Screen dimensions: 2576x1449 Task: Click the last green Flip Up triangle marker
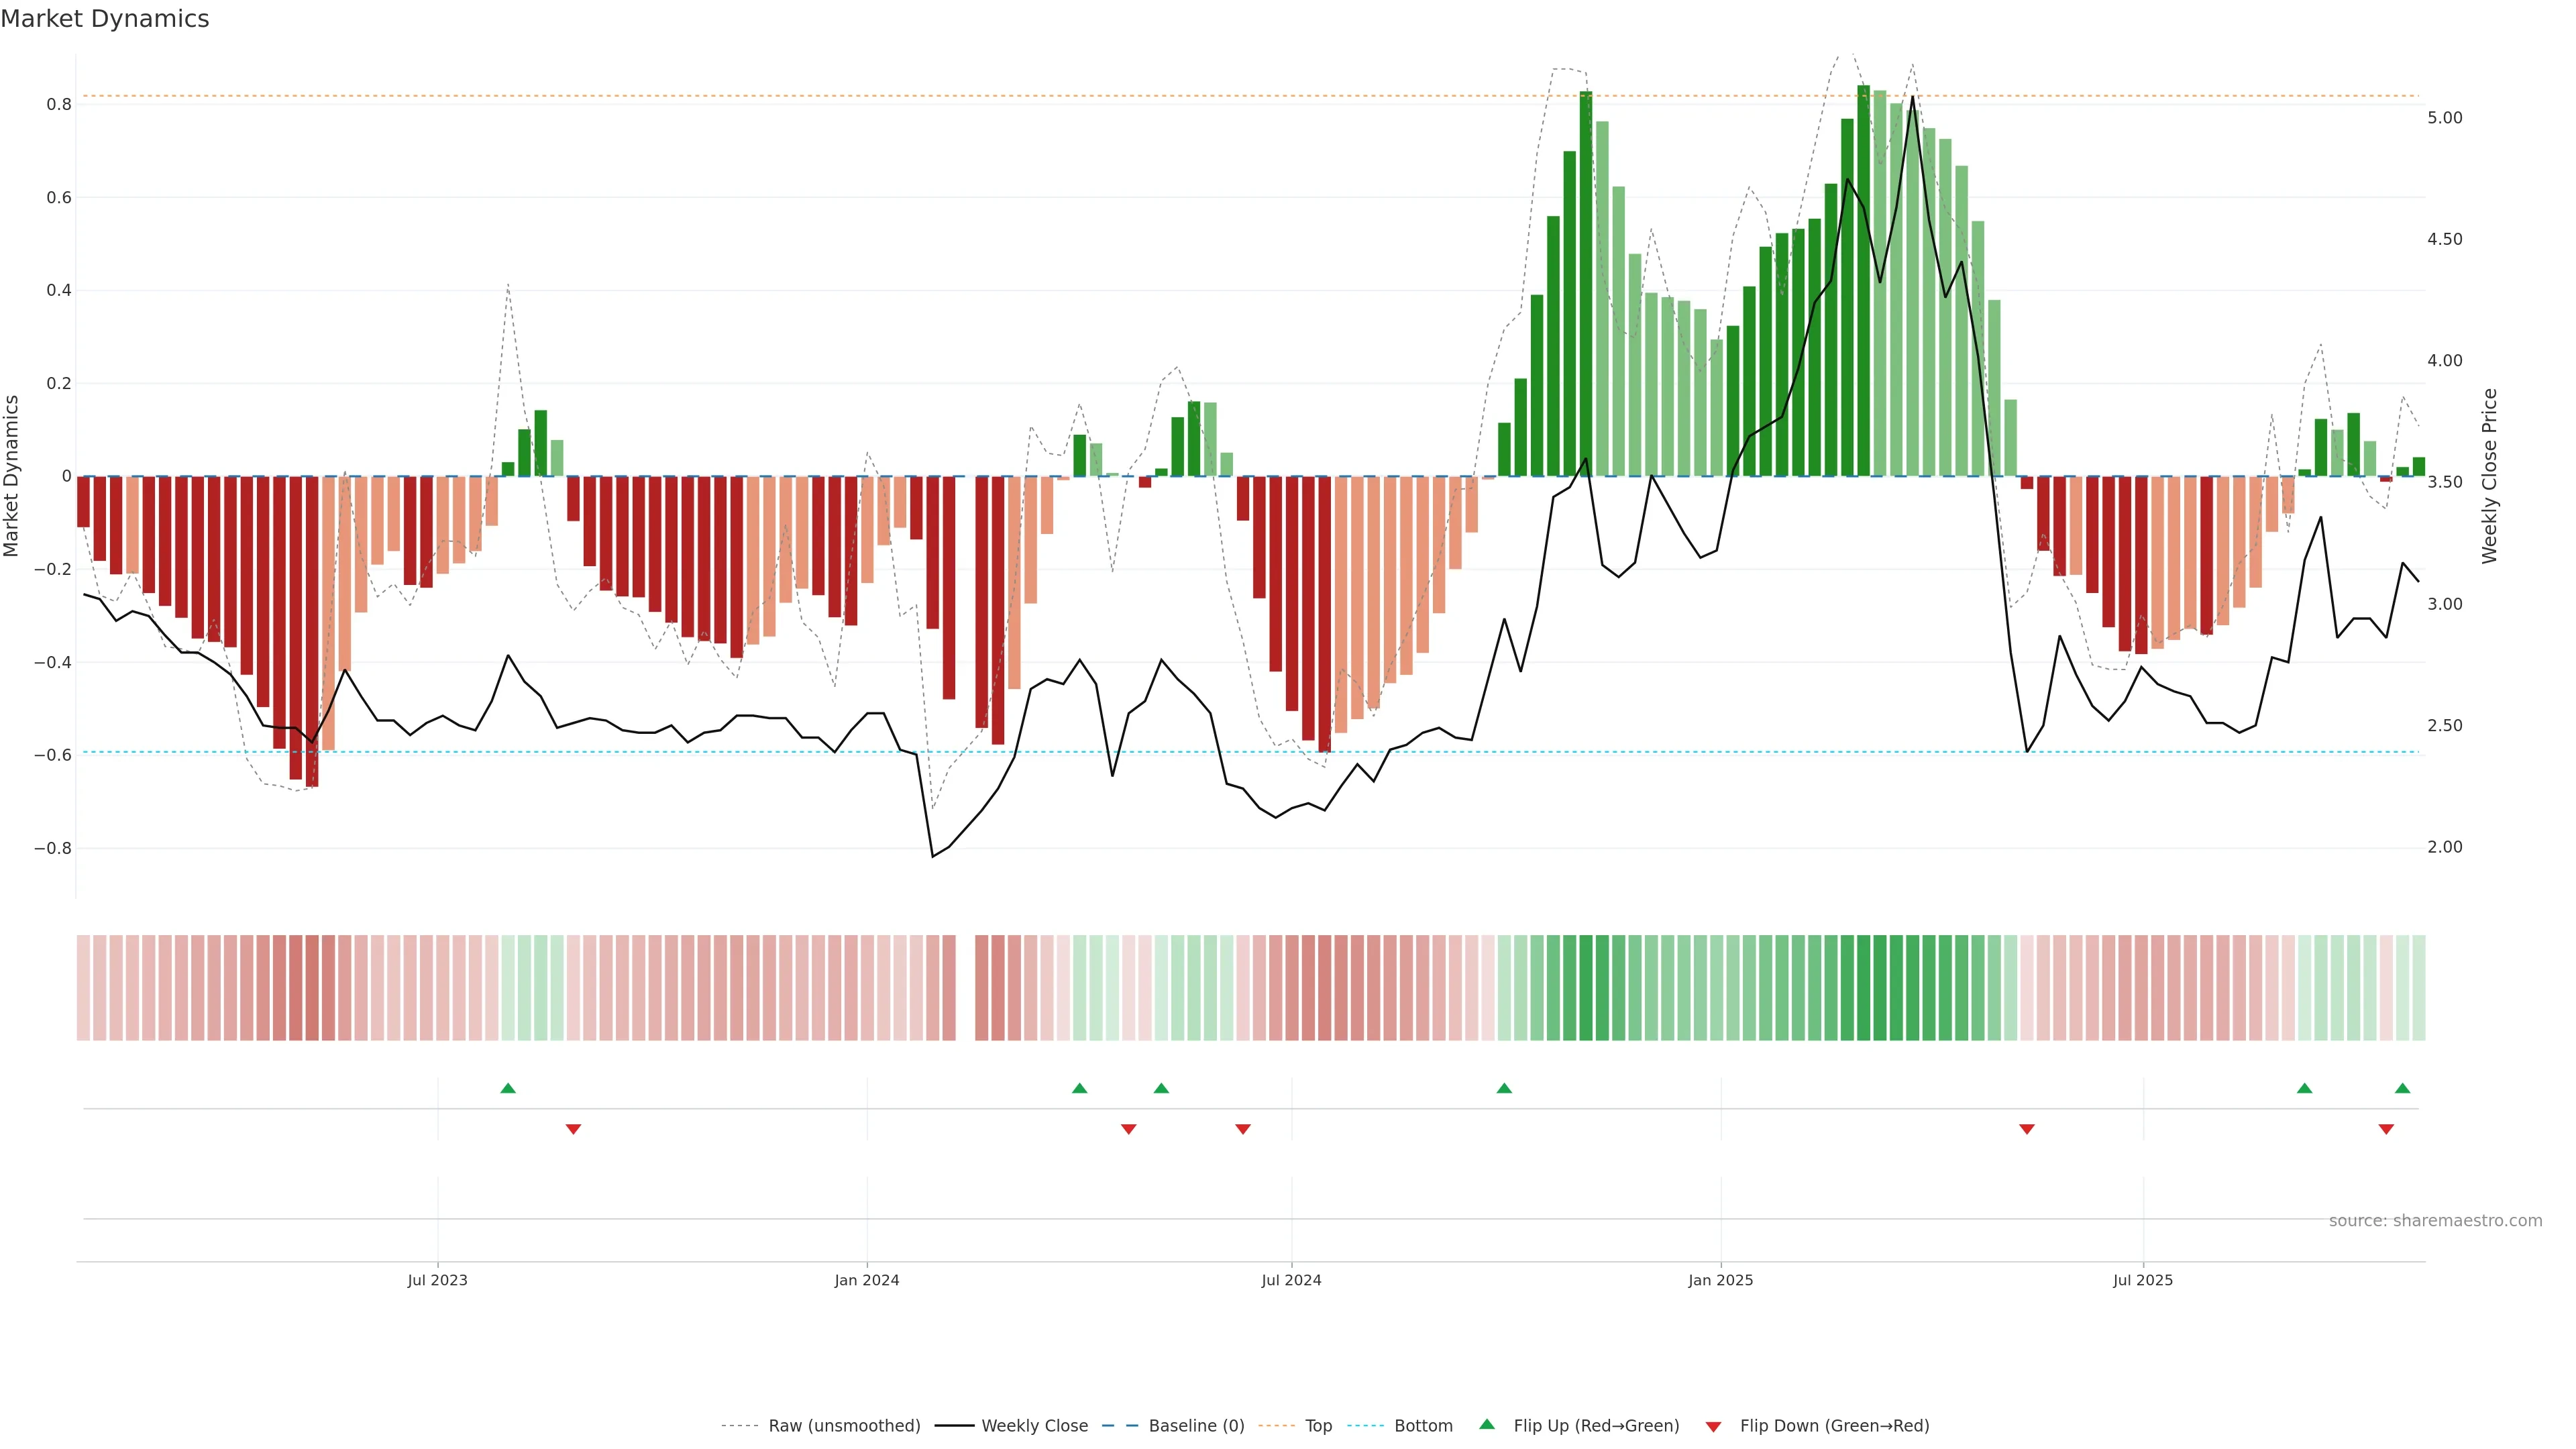[x=2402, y=1088]
